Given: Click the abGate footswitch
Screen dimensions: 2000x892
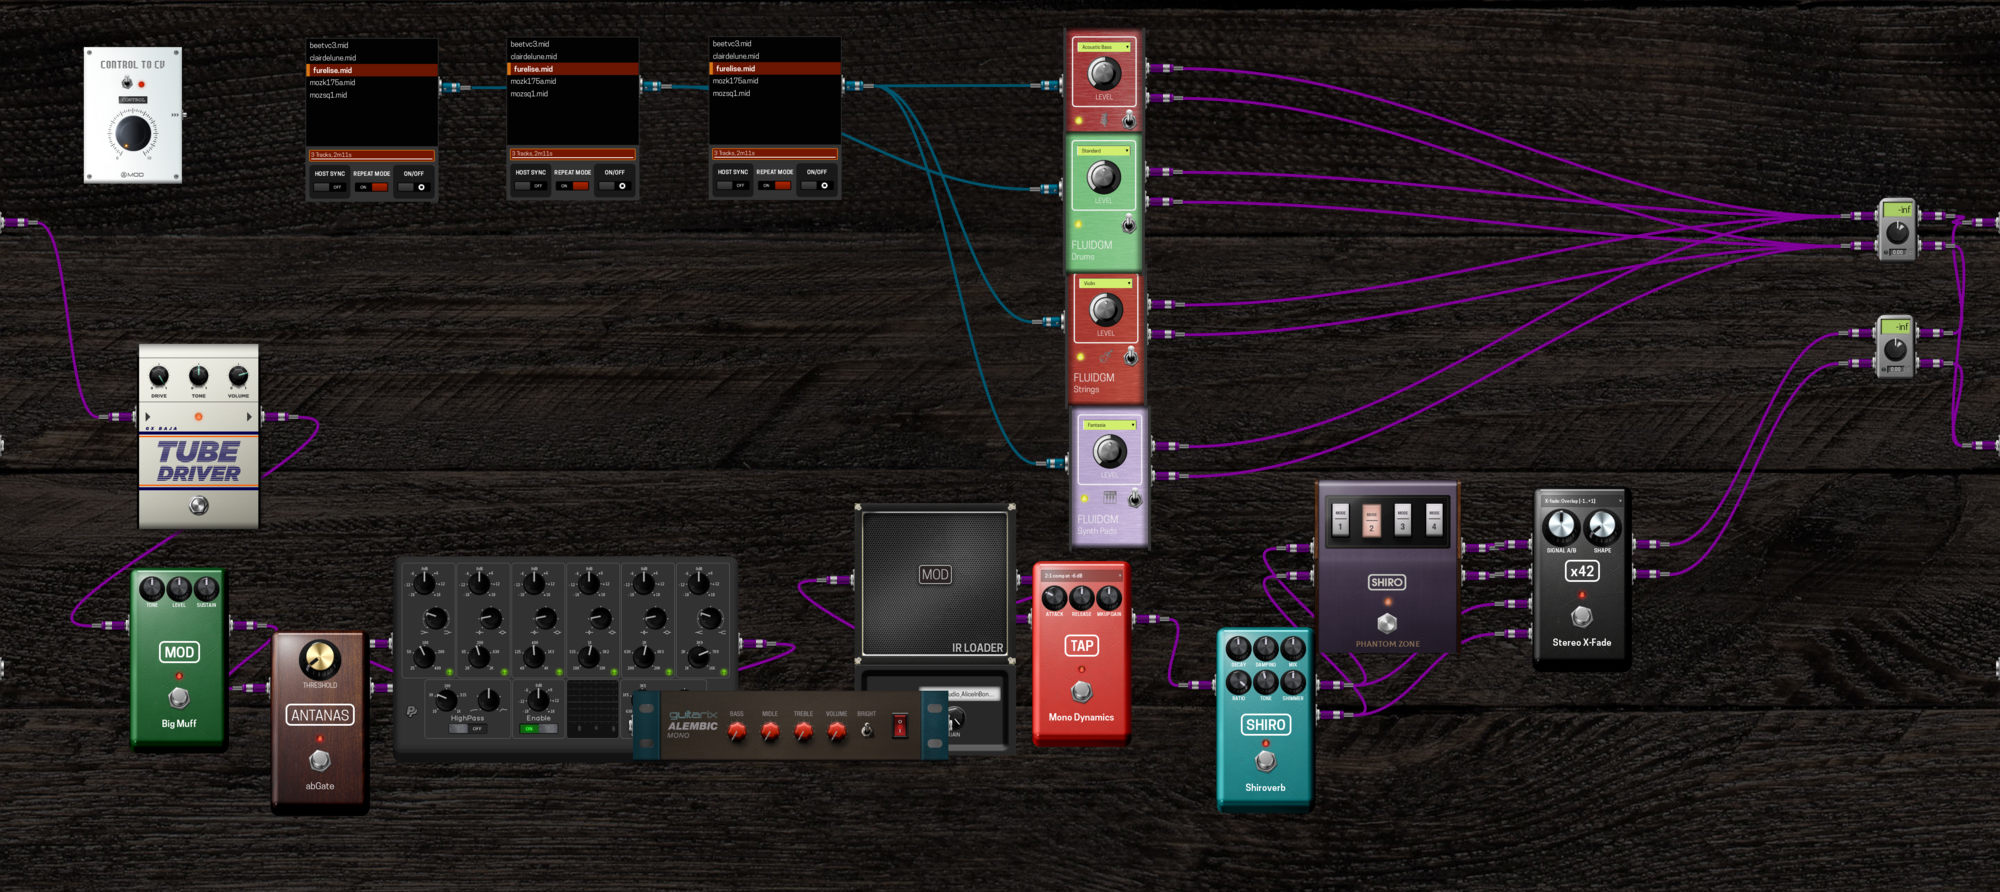Looking at the screenshot, I should [320, 760].
